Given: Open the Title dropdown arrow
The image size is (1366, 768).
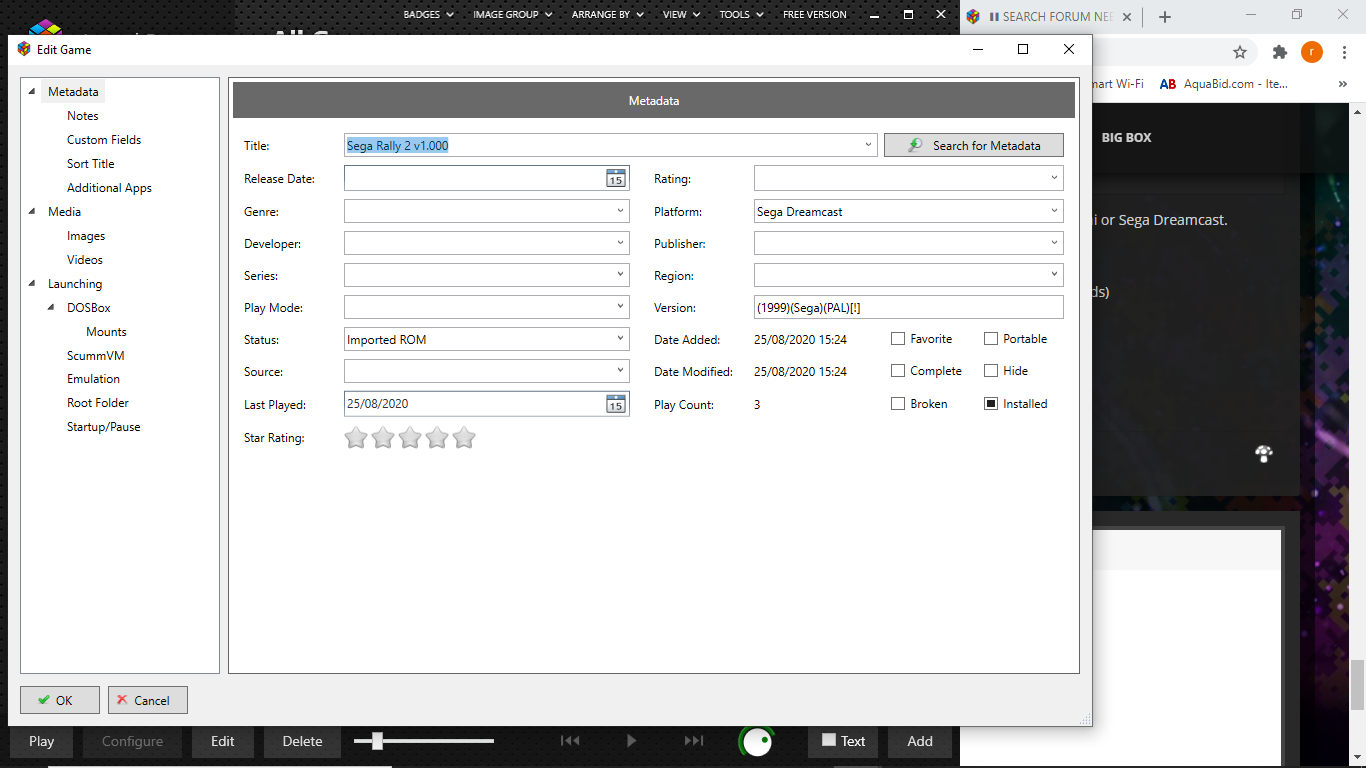Looking at the screenshot, I should tap(868, 145).
